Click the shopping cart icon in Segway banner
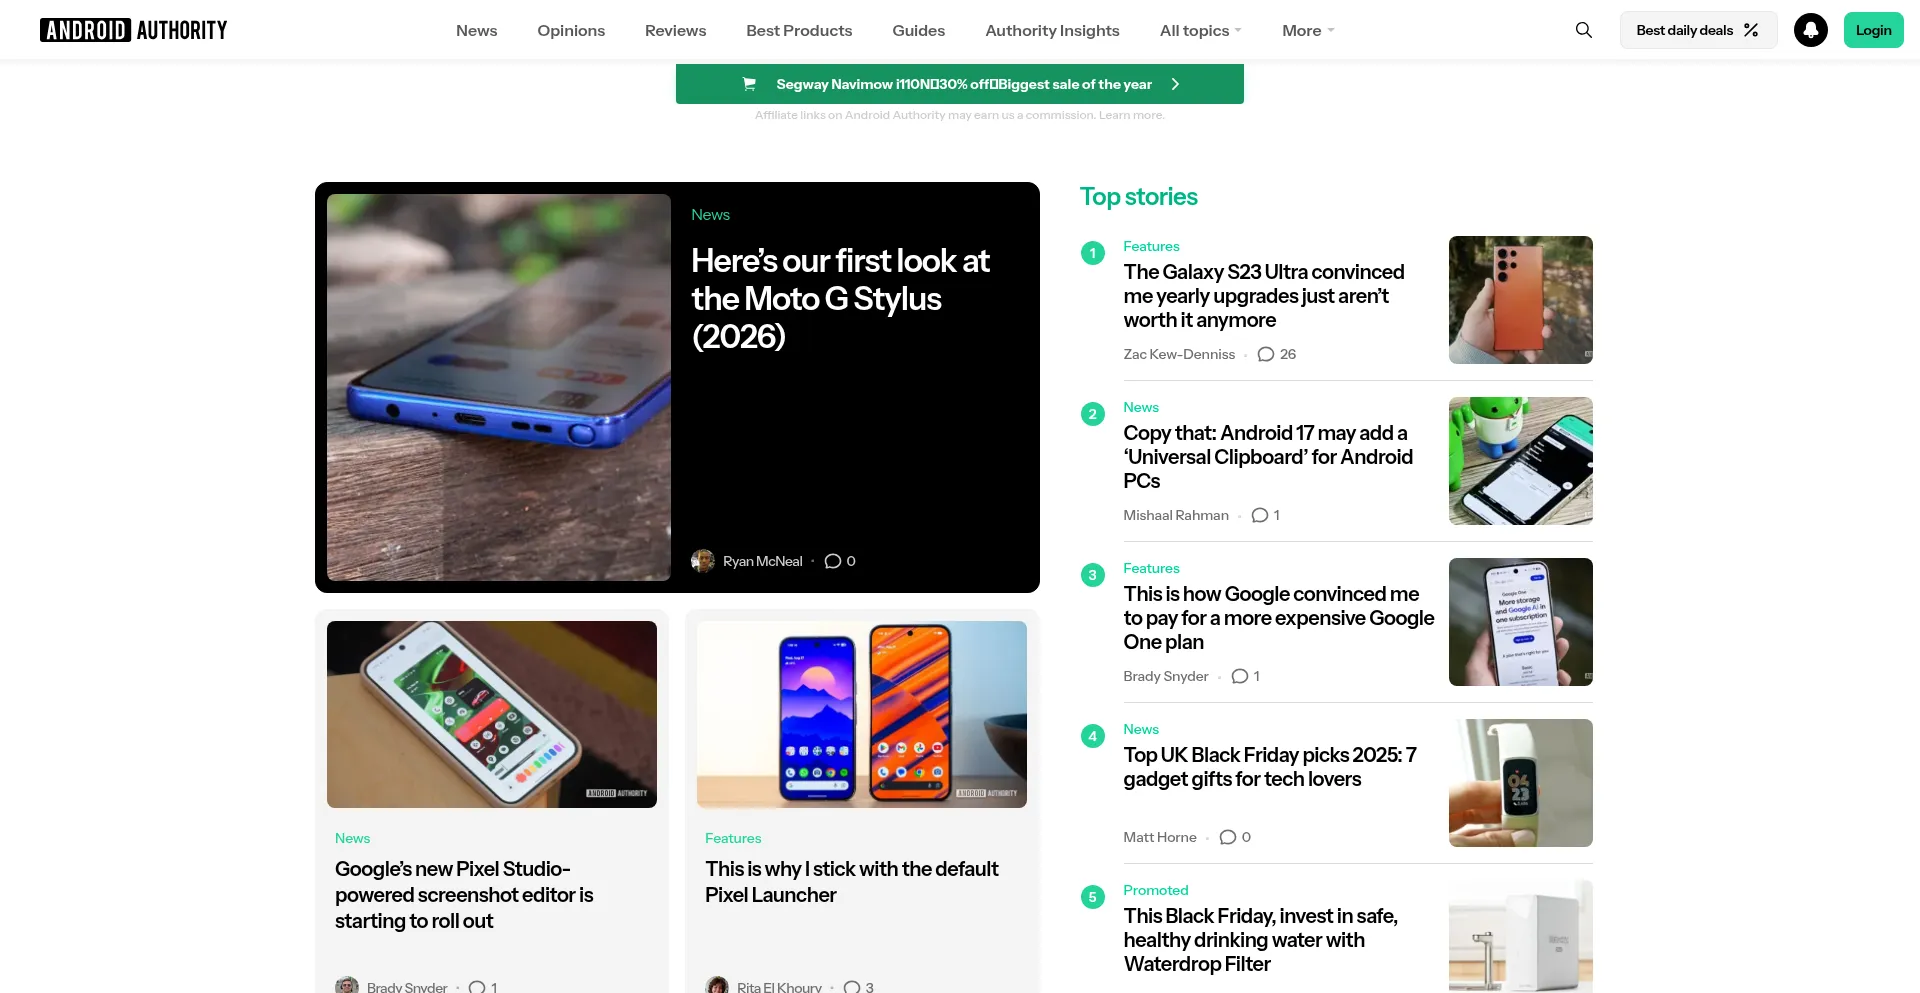 [749, 84]
